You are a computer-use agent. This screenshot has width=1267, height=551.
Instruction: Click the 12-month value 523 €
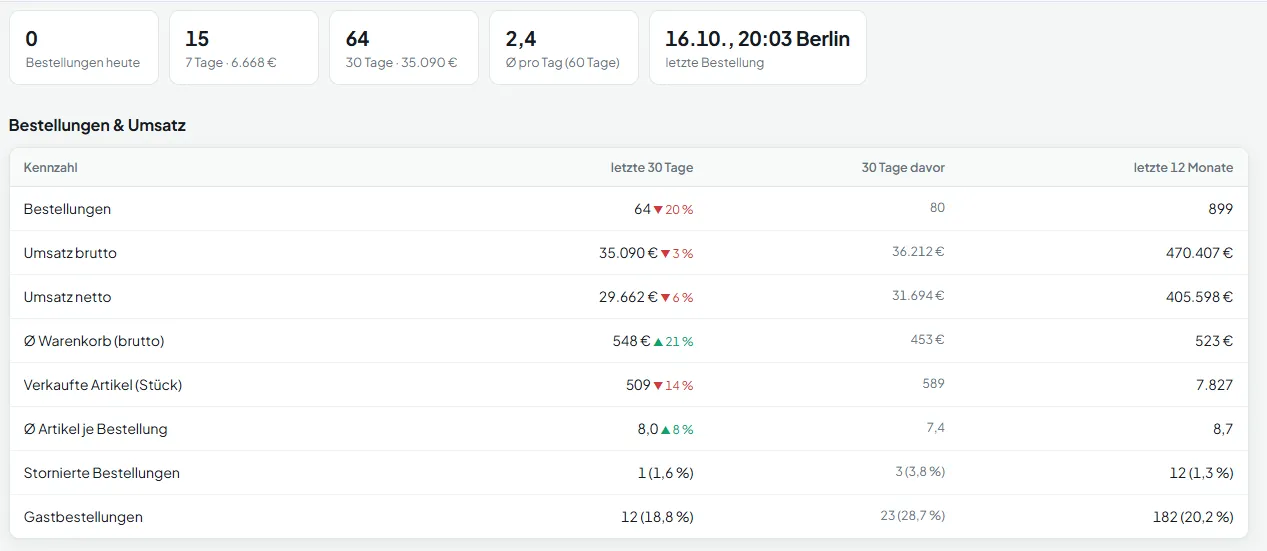(x=1214, y=341)
